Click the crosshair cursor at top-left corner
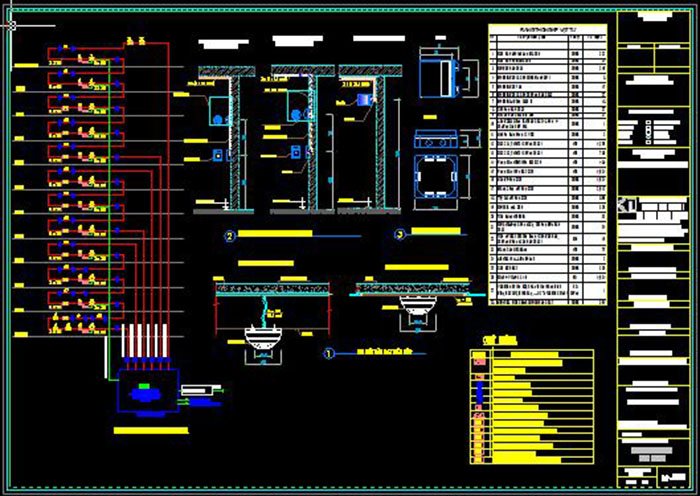This screenshot has width=700, height=496. pyautogui.click(x=11, y=27)
